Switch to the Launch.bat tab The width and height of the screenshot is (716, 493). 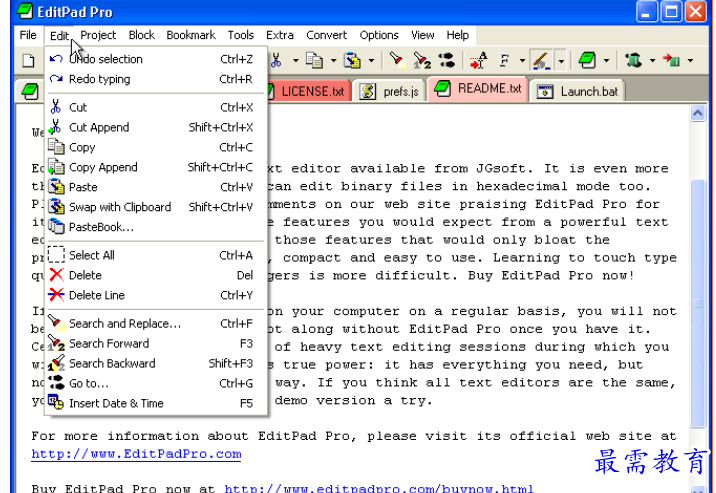(x=578, y=91)
